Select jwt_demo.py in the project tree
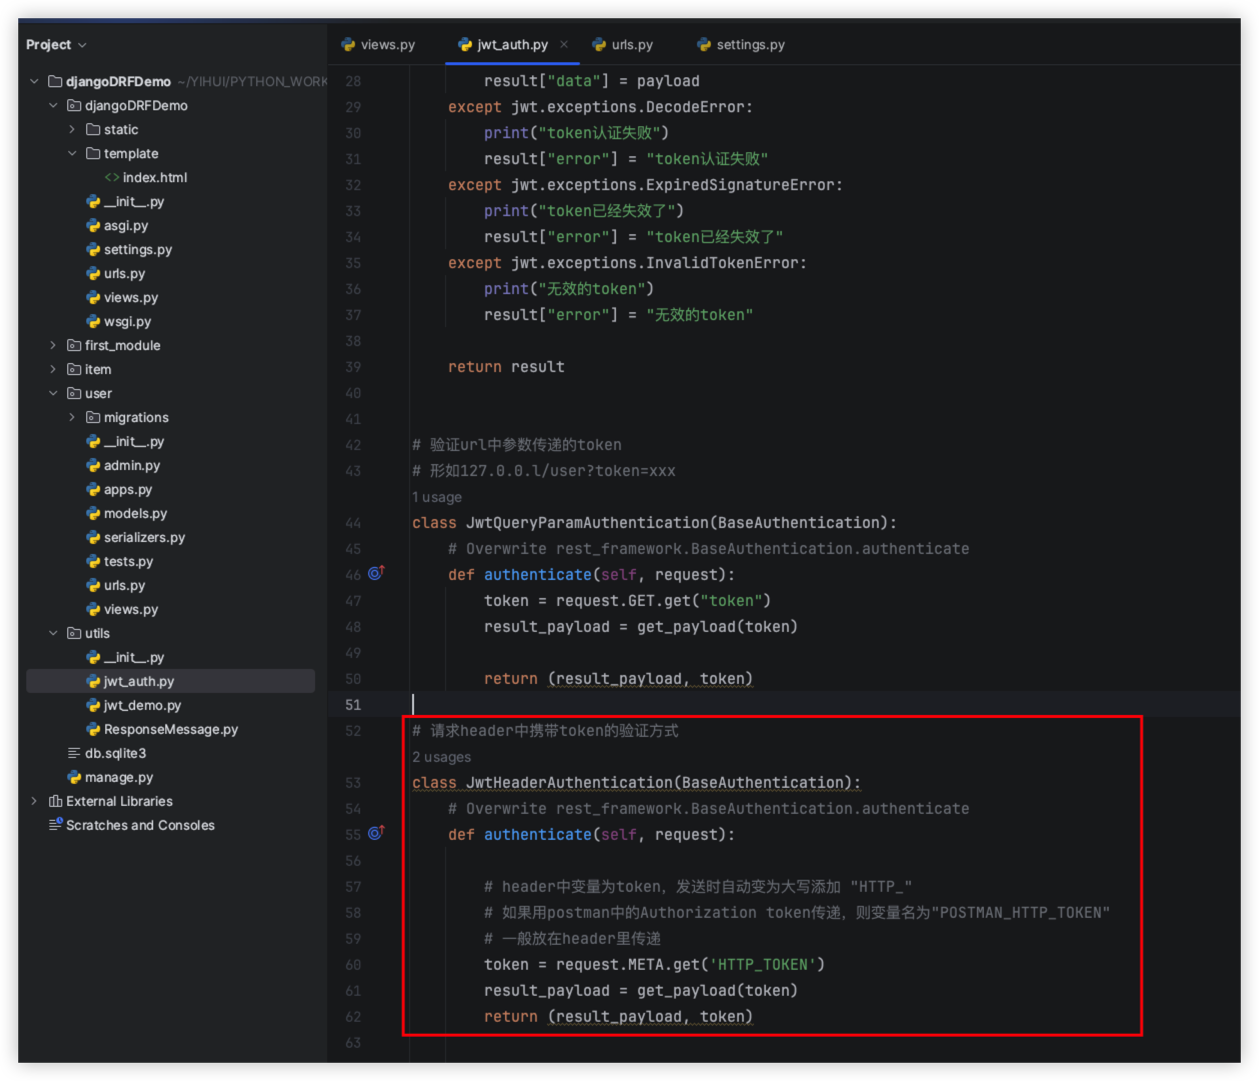Screen dimensions: 1259x1081 pos(142,706)
